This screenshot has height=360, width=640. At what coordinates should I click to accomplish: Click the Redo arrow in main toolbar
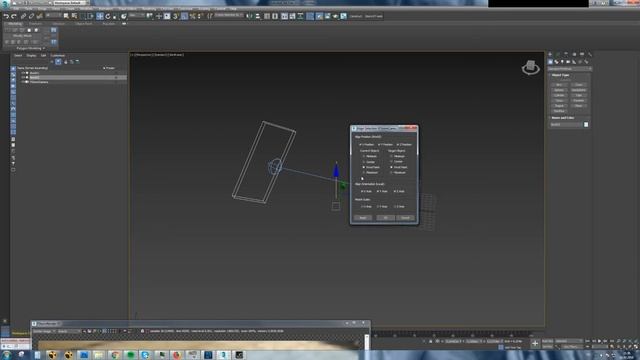click(x=13, y=16)
